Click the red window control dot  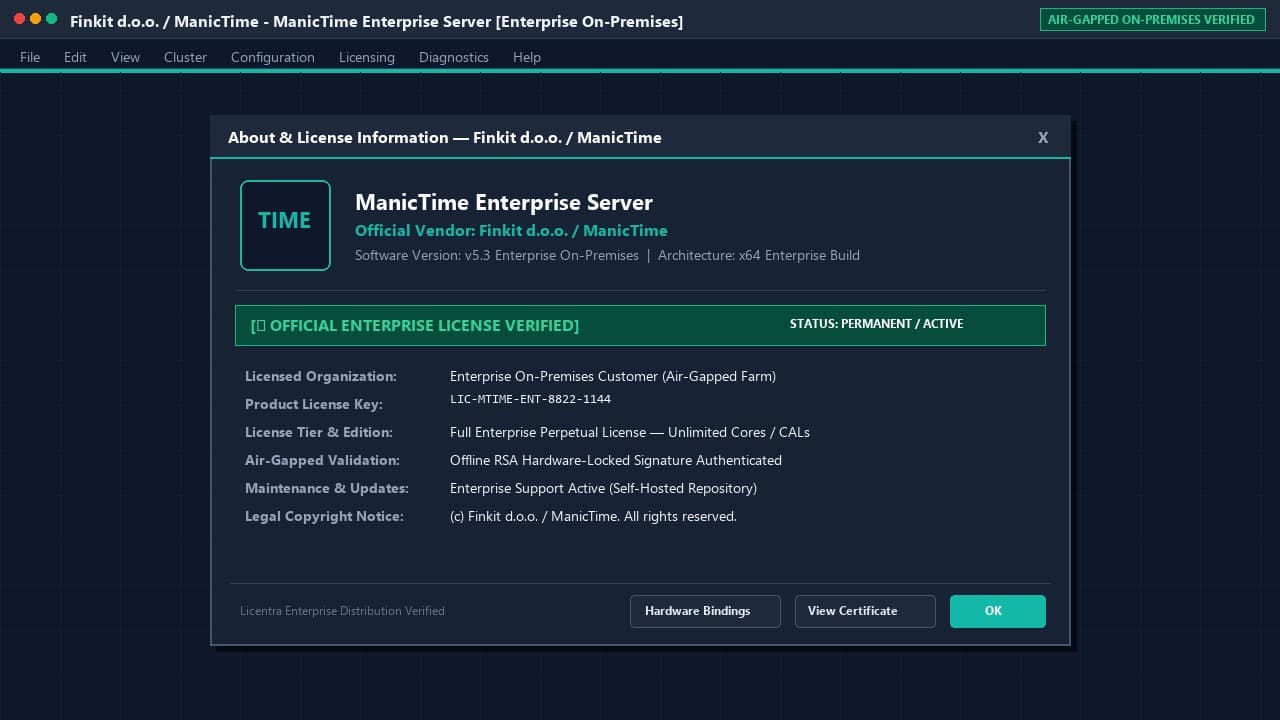pos(19,19)
